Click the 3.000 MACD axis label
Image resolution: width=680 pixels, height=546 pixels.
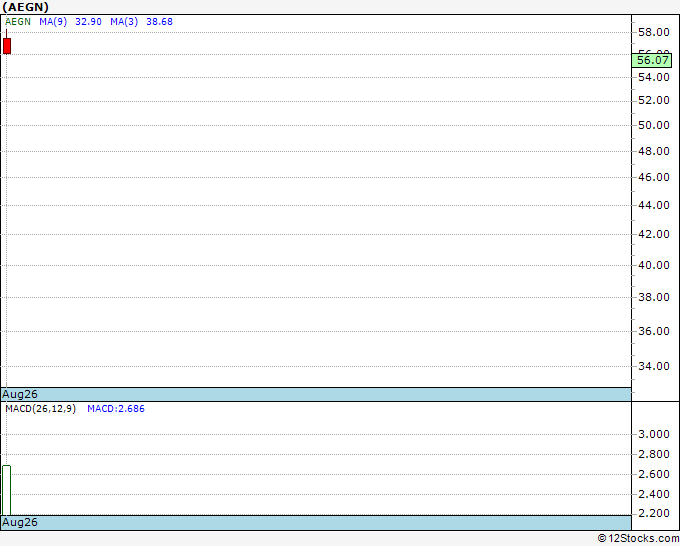654,434
